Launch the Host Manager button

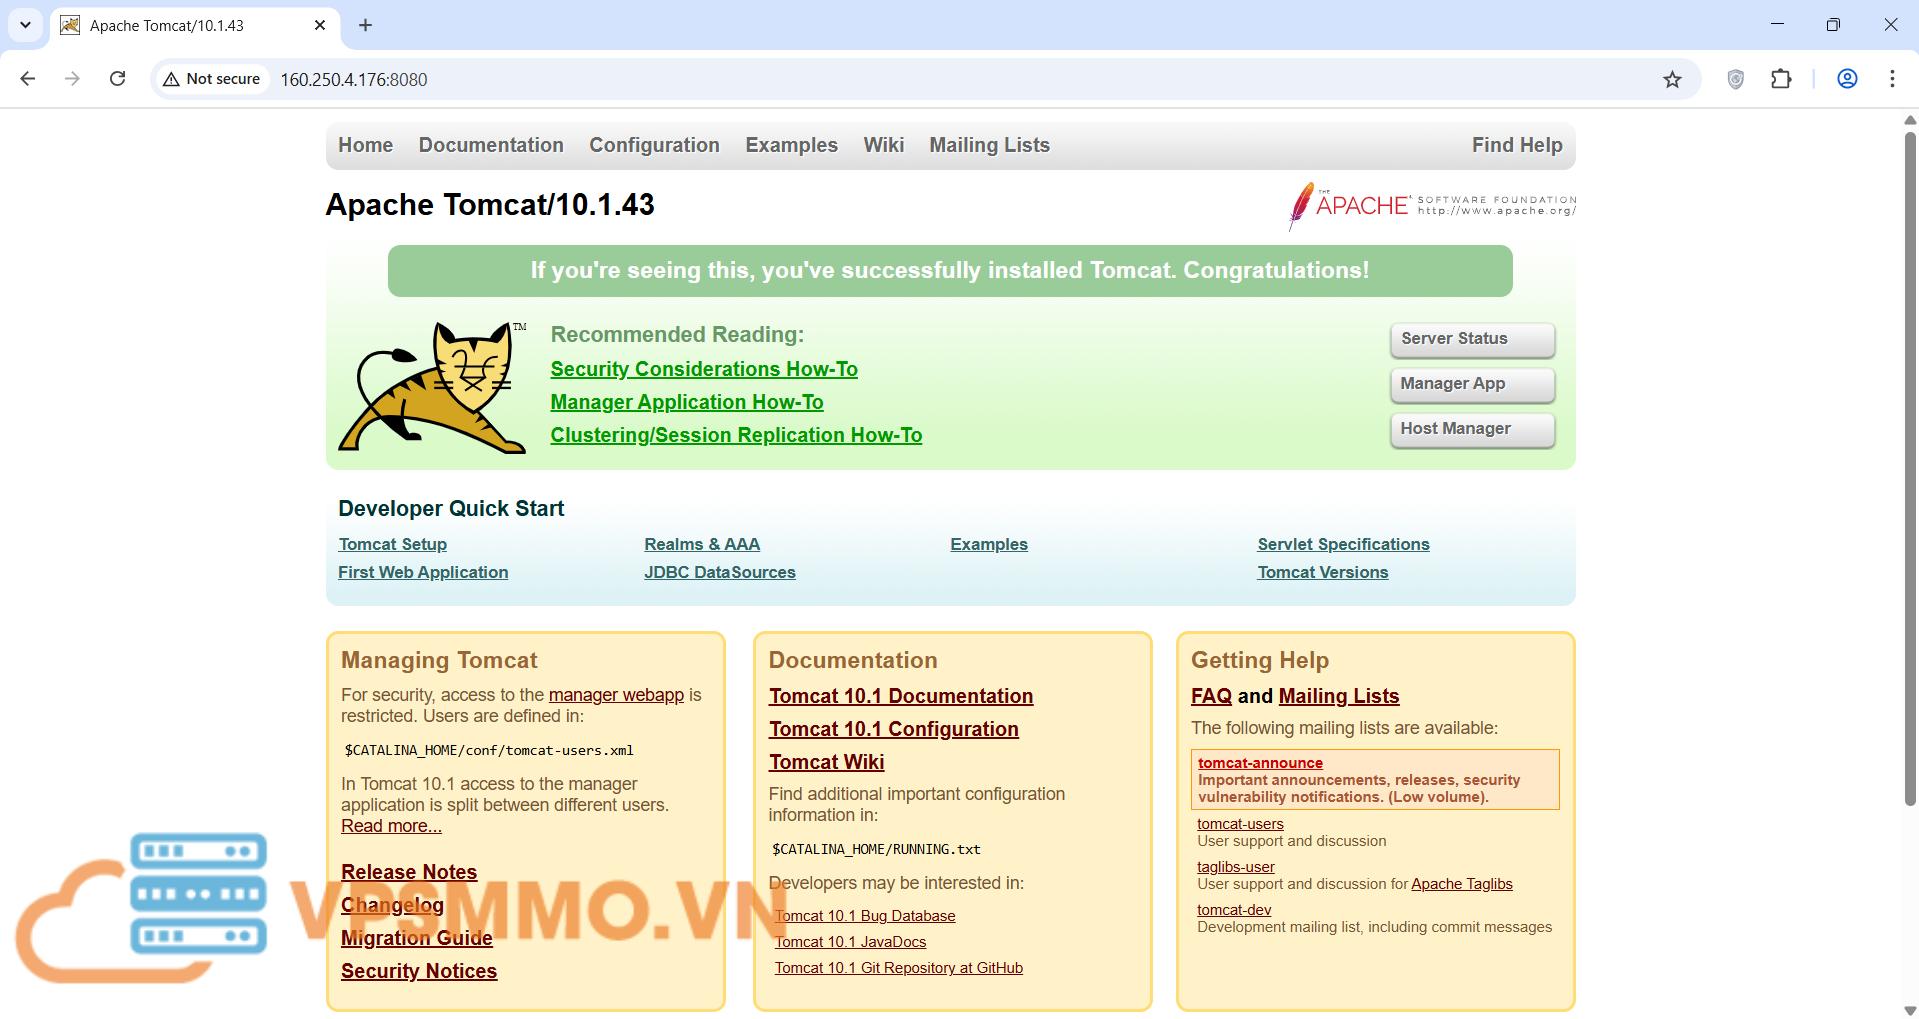tap(1471, 429)
